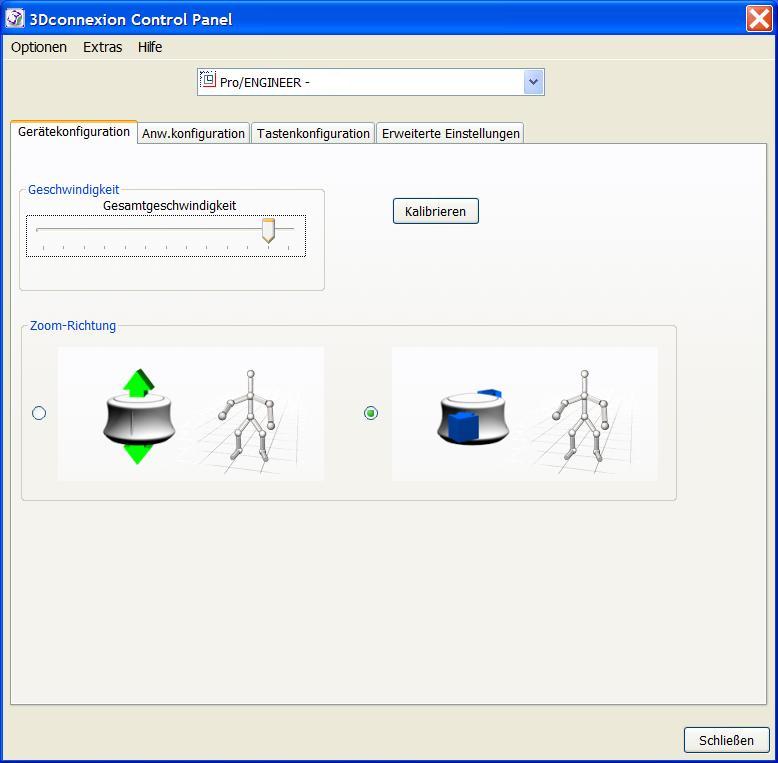Open the Erweiterte Einstellungen tab

pos(451,133)
